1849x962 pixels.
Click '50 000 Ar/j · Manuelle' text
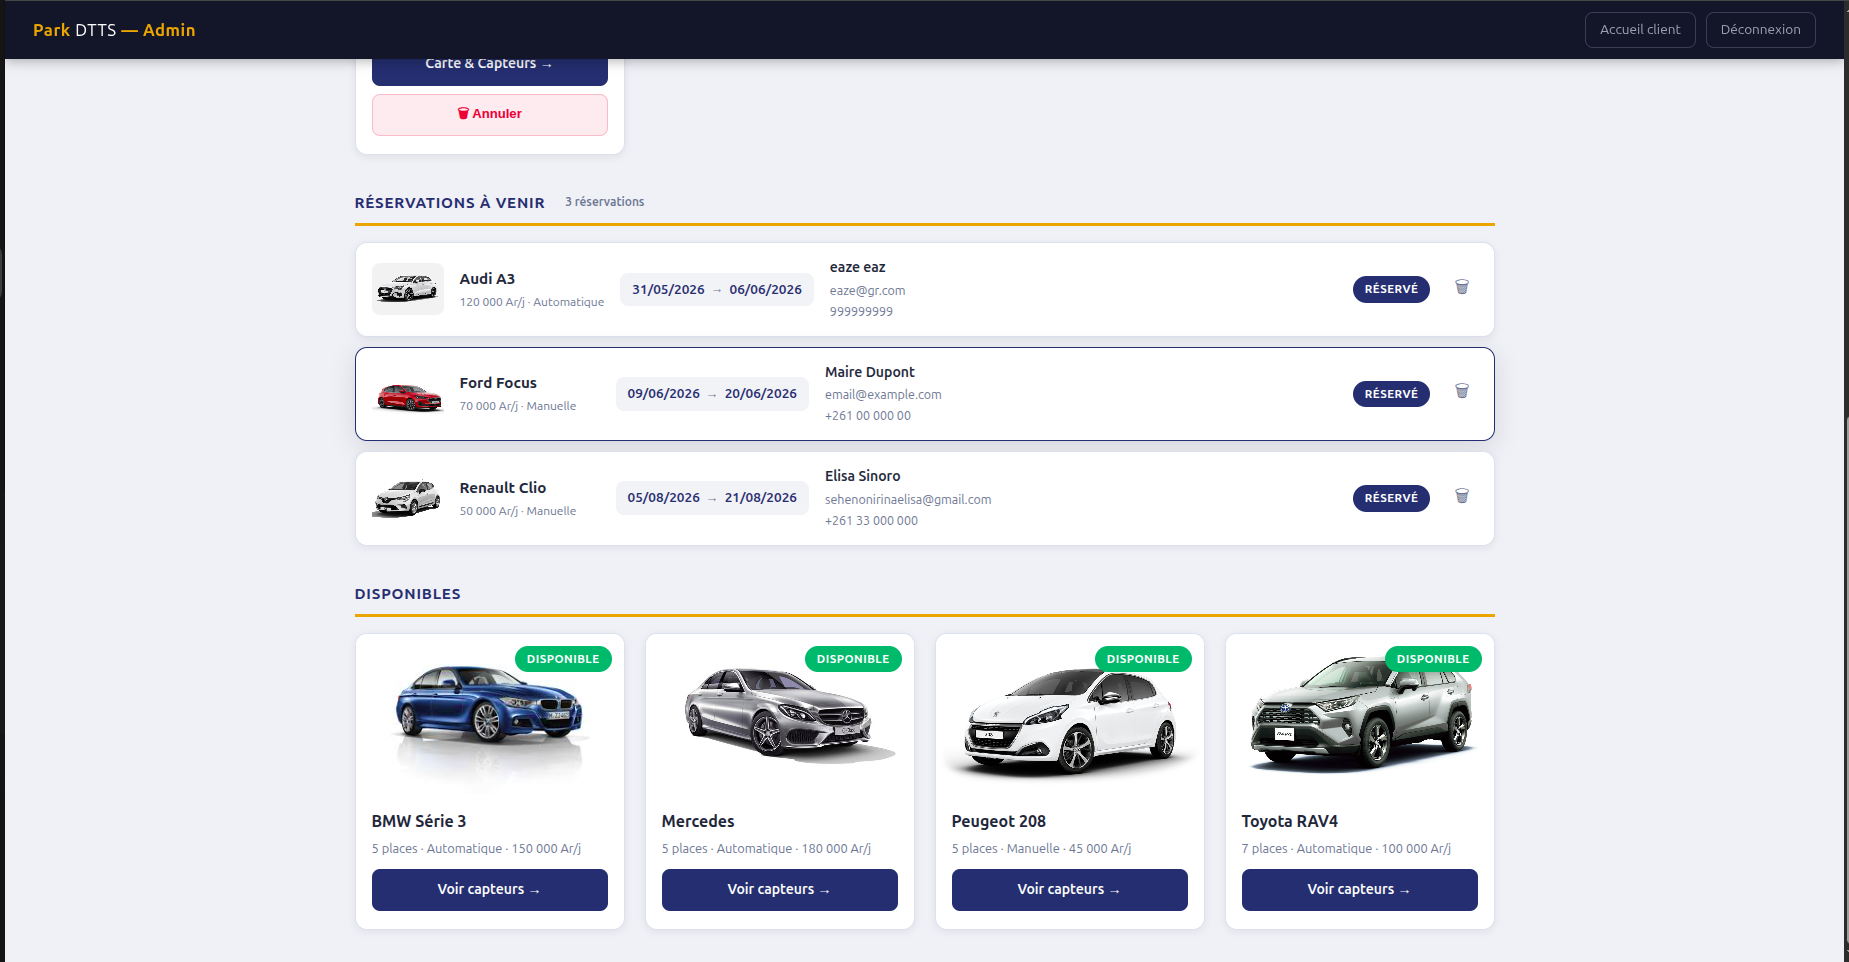[518, 511]
